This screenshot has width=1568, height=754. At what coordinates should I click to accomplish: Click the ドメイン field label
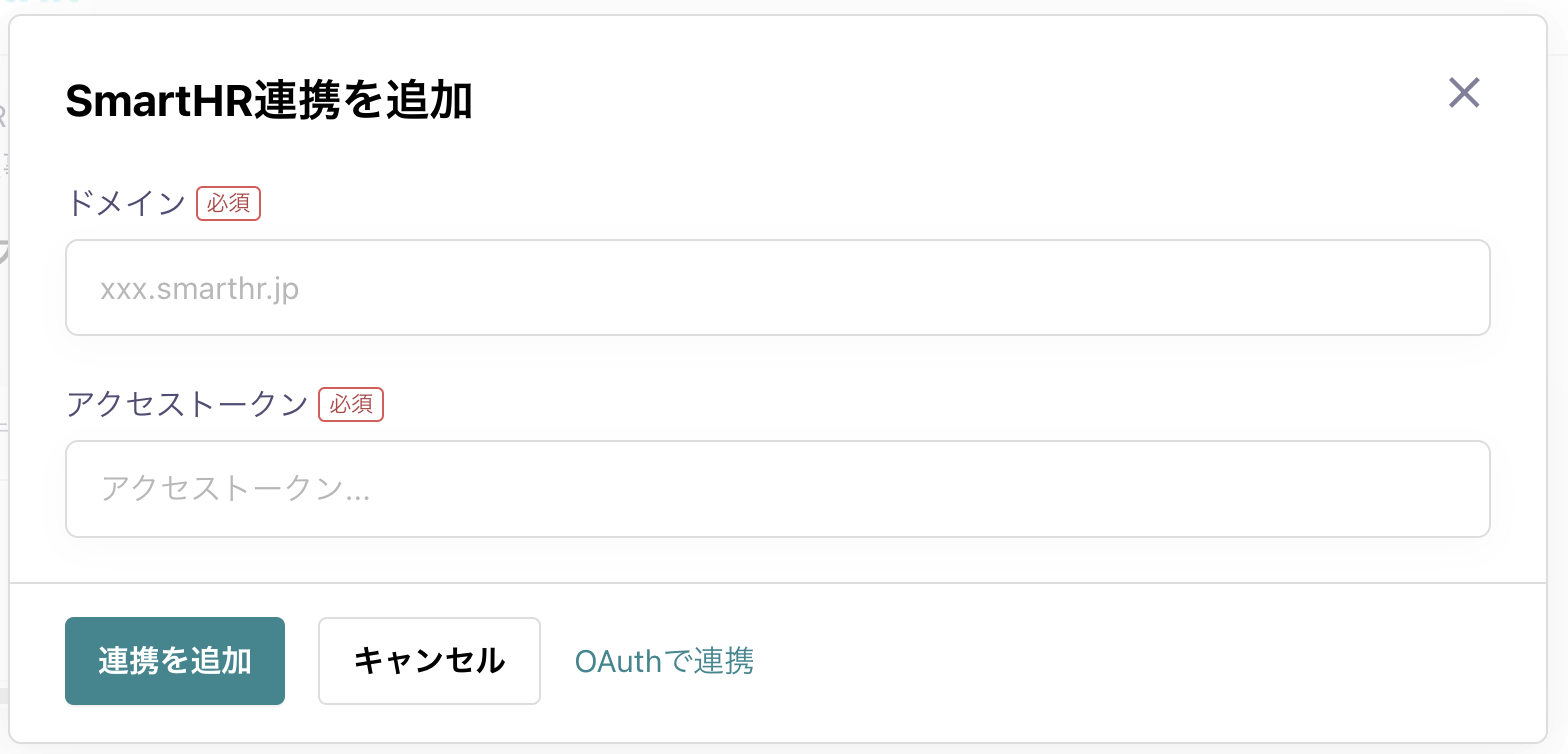(x=126, y=203)
